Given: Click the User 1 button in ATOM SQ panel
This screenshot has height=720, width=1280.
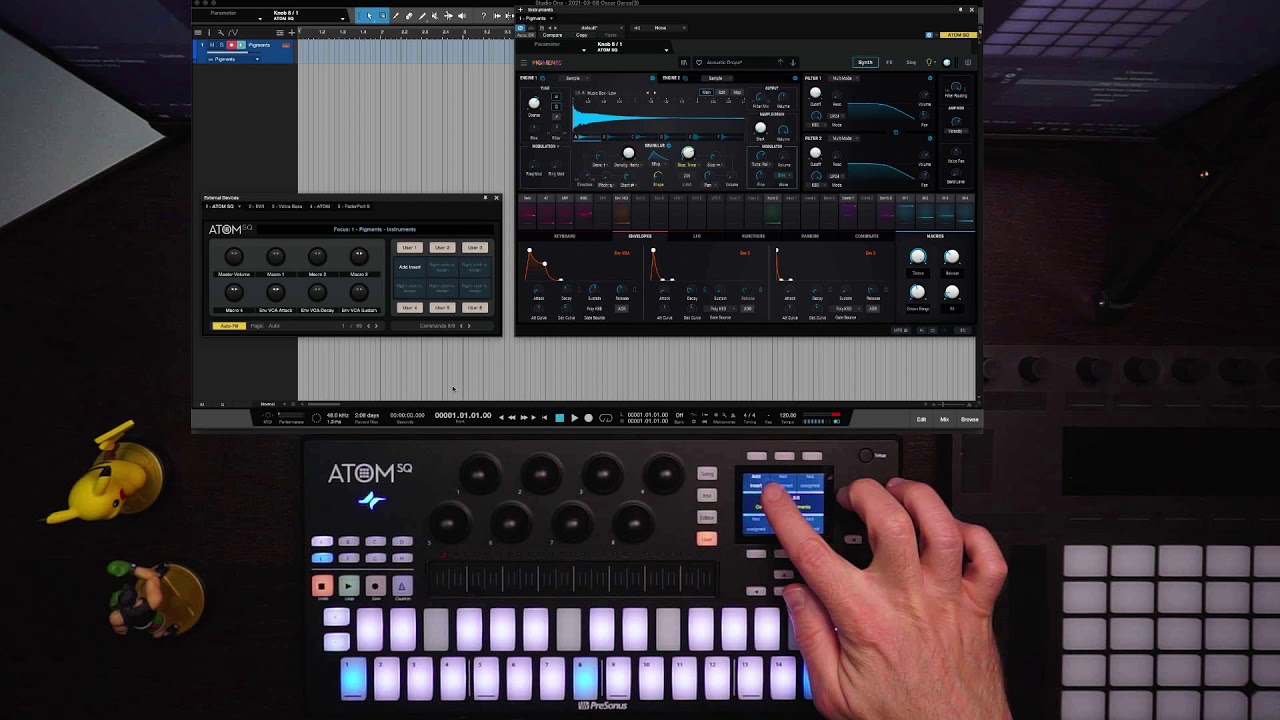Looking at the screenshot, I should [410, 247].
